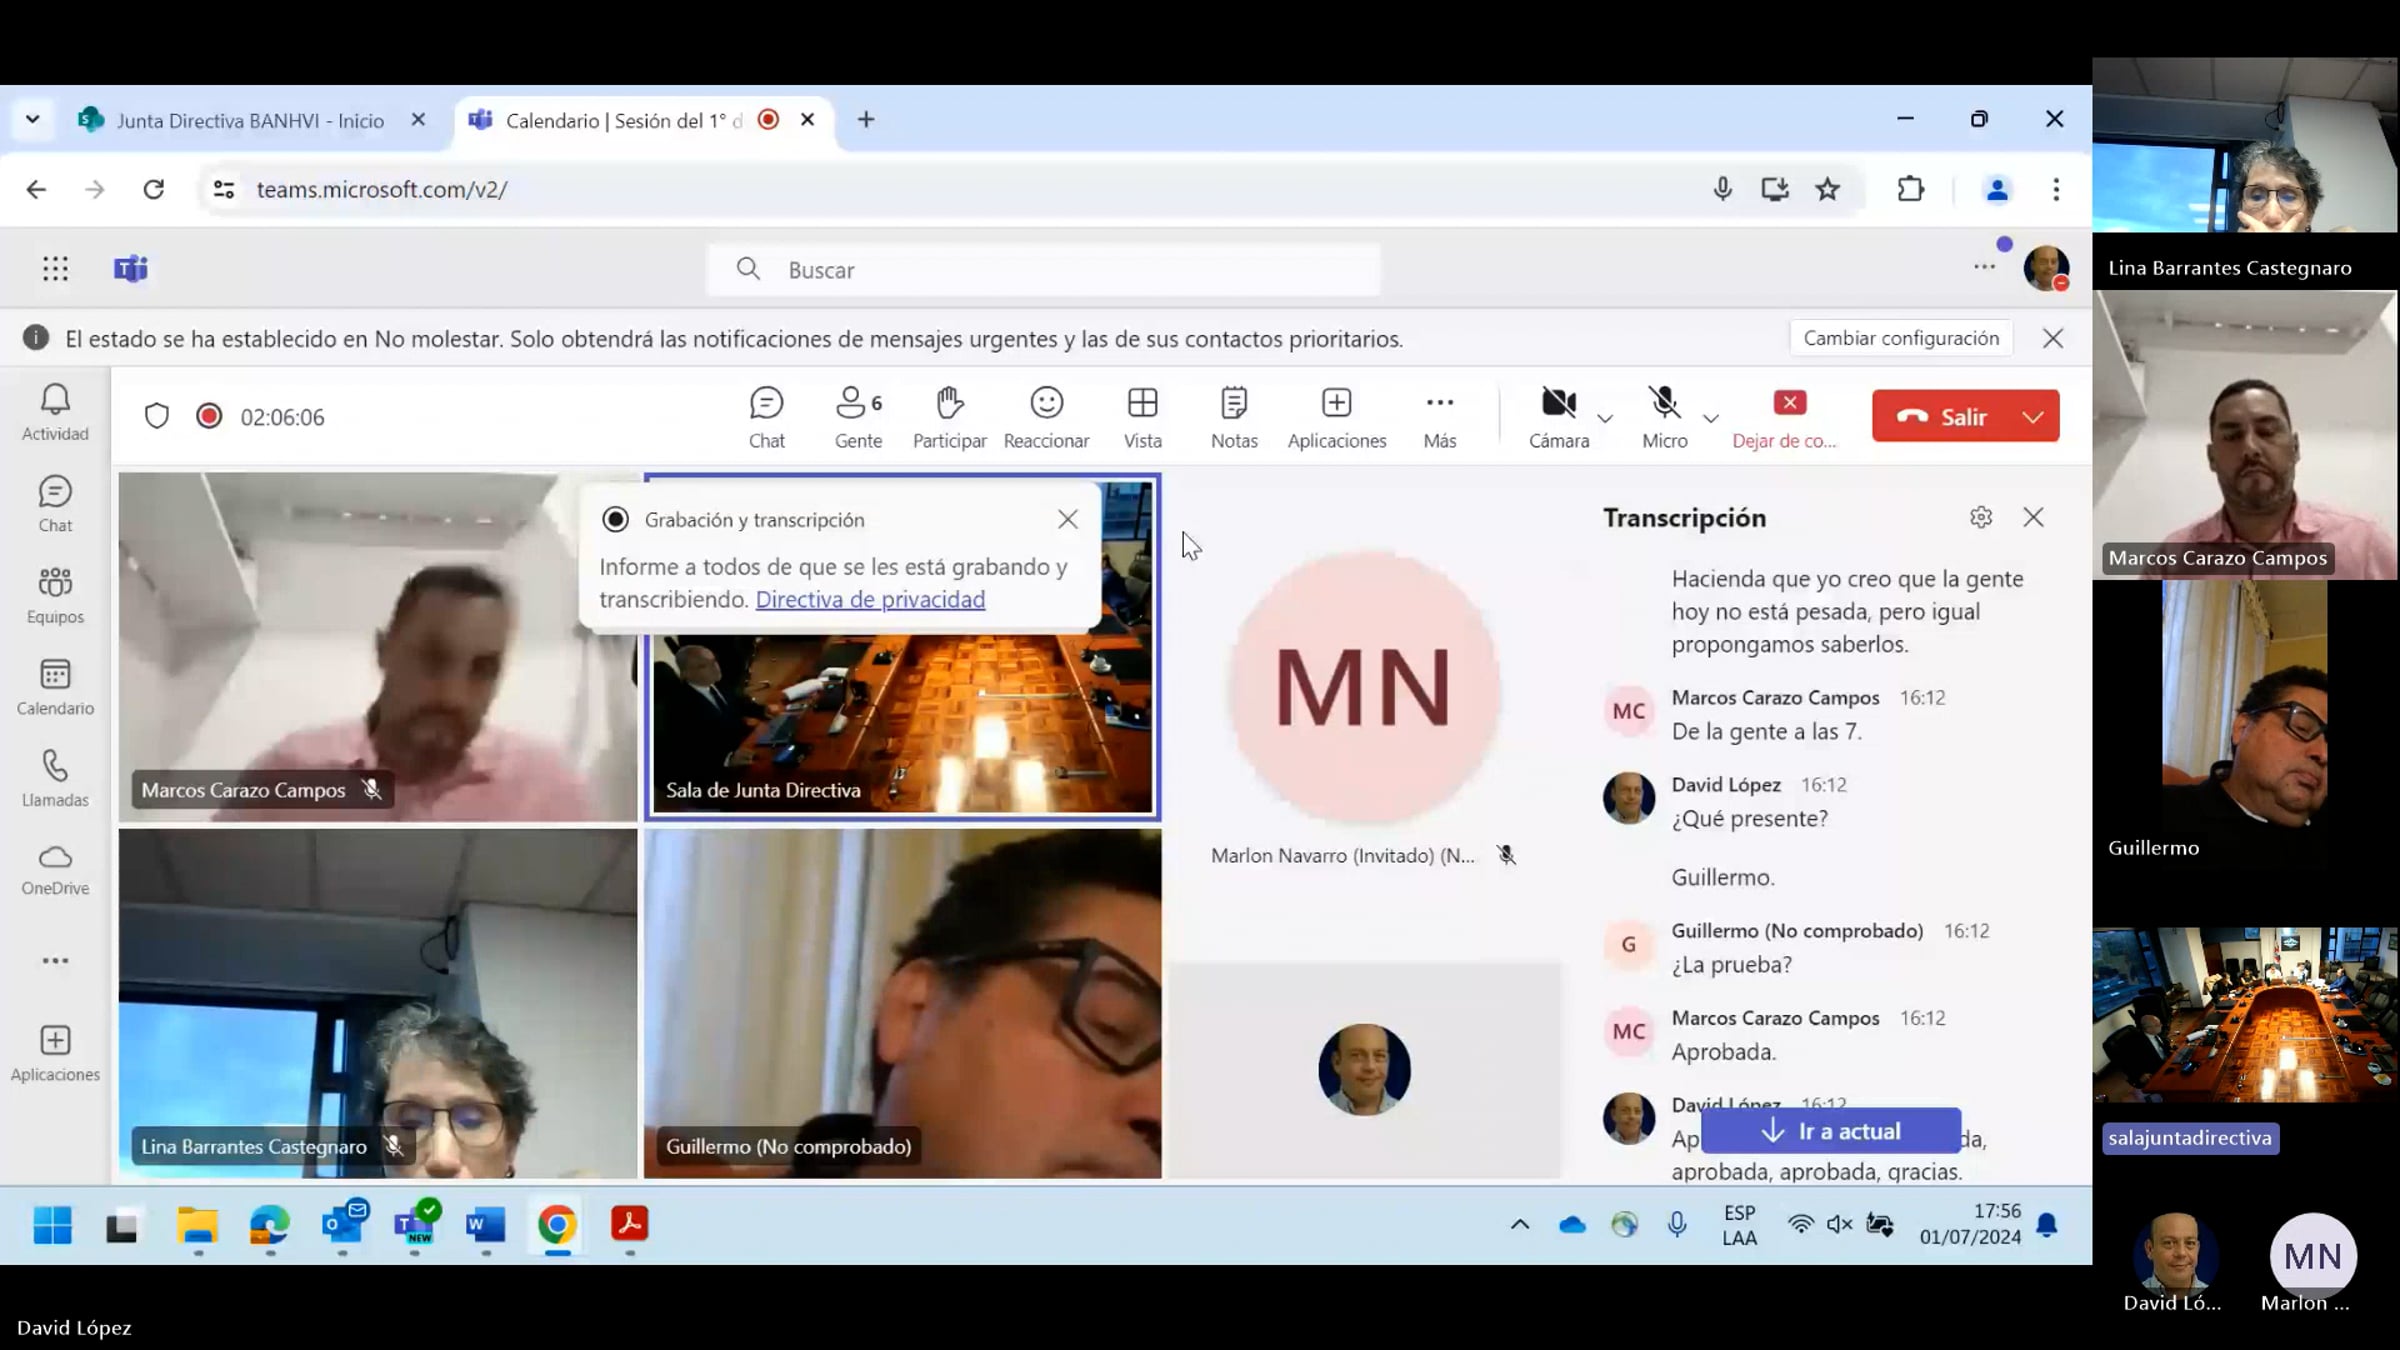Screen dimensions: 2400x1350
Task: Open the taskbar clock showing 17:56
Action: tap(1970, 1224)
